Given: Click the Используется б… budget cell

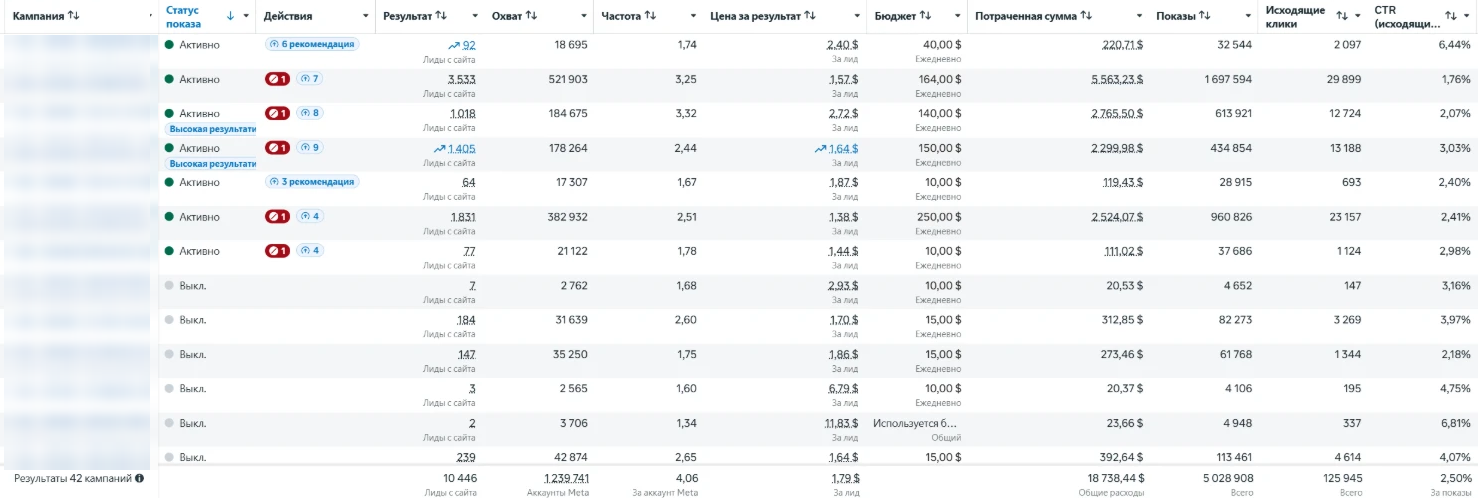Looking at the screenshot, I should pyautogui.click(x=917, y=423).
